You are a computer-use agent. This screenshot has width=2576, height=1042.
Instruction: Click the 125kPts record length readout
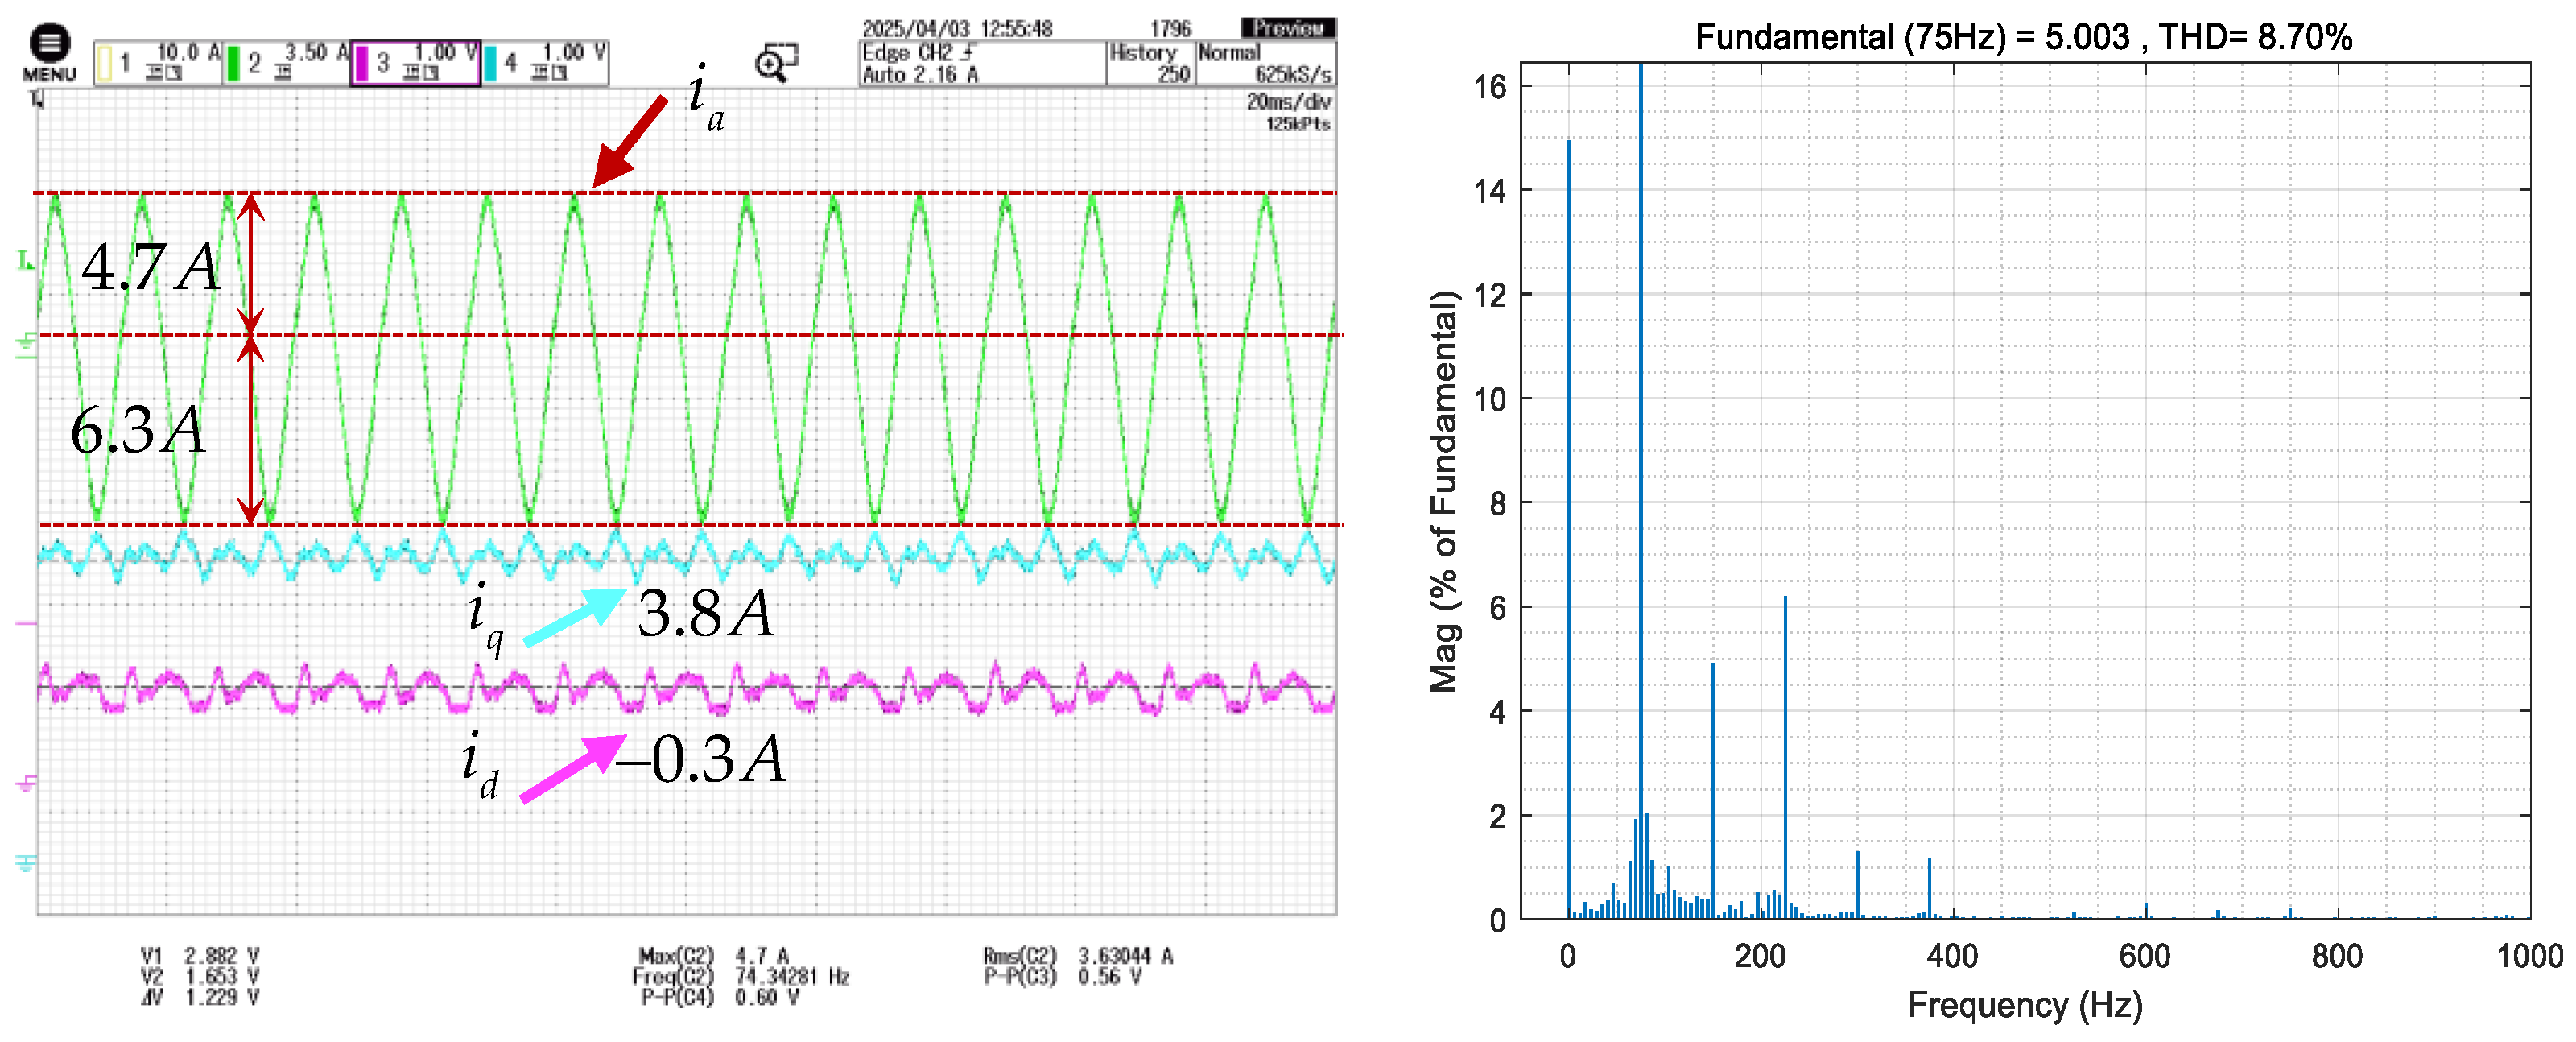[x=1298, y=124]
